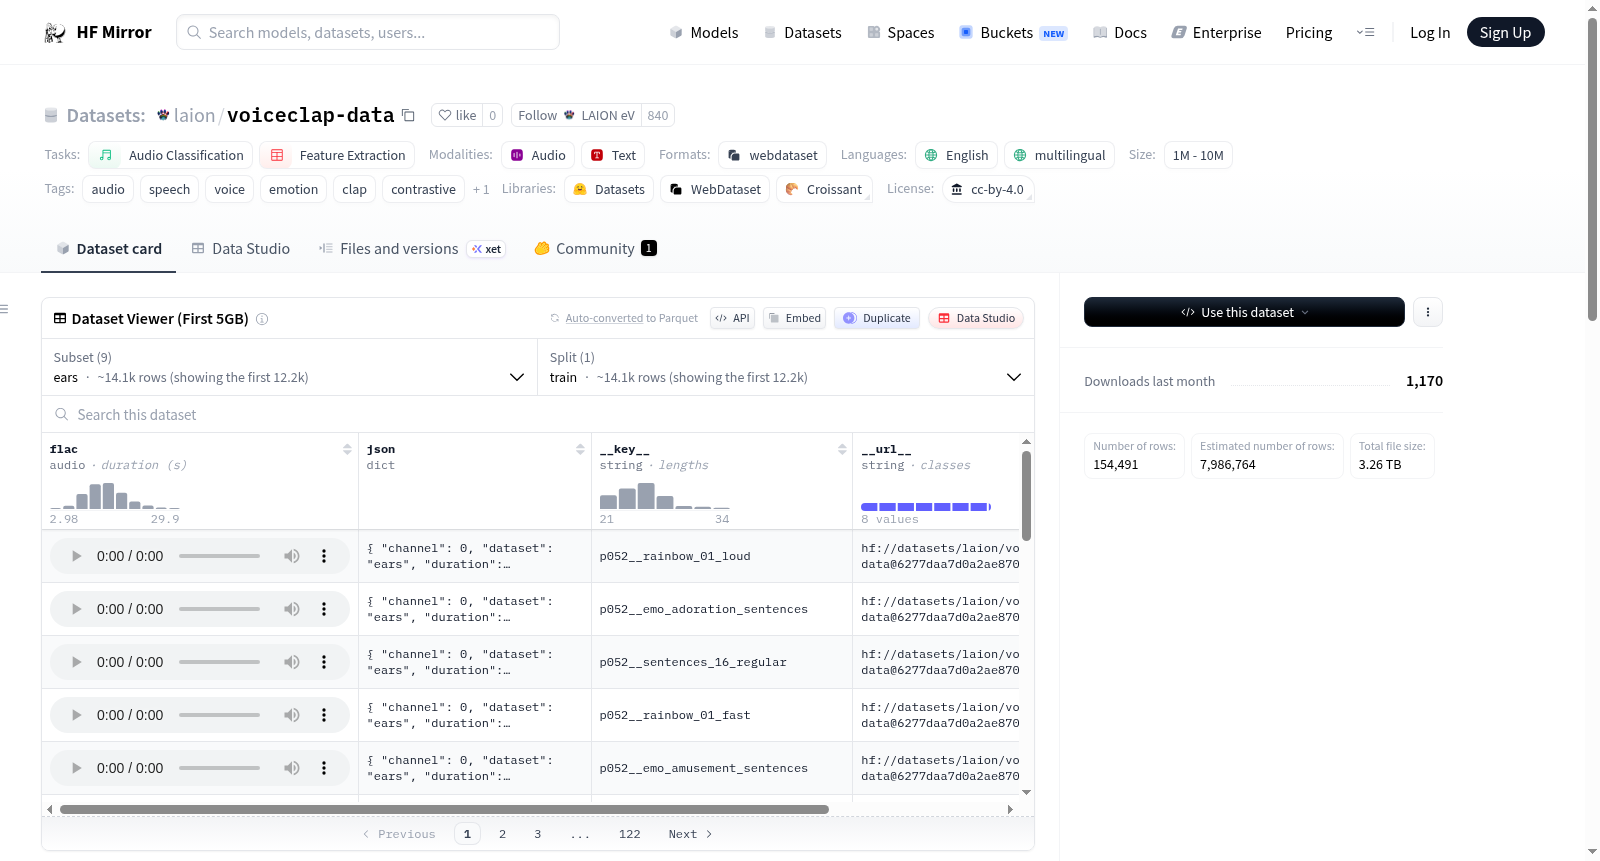The height and width of the screenshot is (861, 1600).
Task: Click the API button
Action: pos(732,318)
